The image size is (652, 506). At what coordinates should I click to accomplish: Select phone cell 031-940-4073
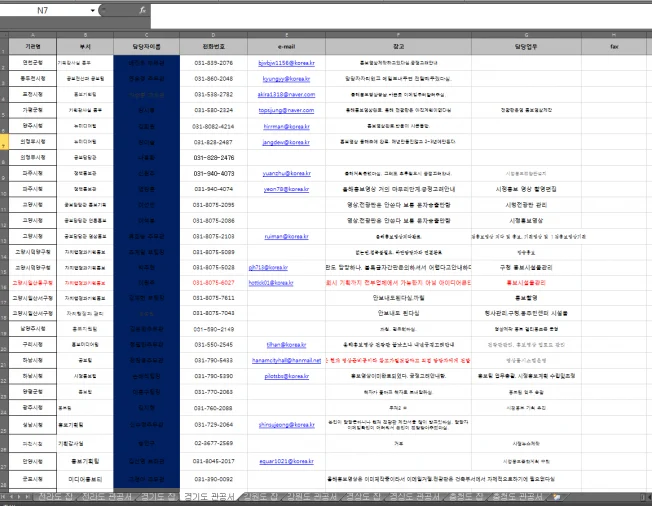coord(214,173)
